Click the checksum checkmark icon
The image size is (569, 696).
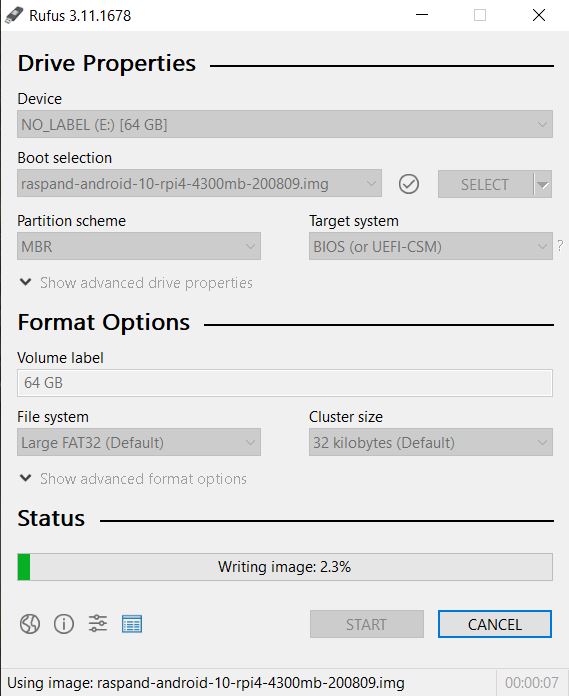coord(409,184)
